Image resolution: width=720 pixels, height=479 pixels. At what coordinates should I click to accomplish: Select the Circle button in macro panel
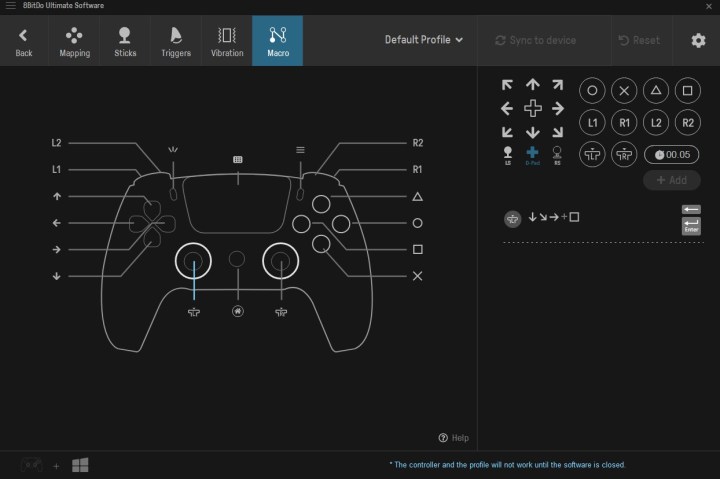click(x=592, y=90)
